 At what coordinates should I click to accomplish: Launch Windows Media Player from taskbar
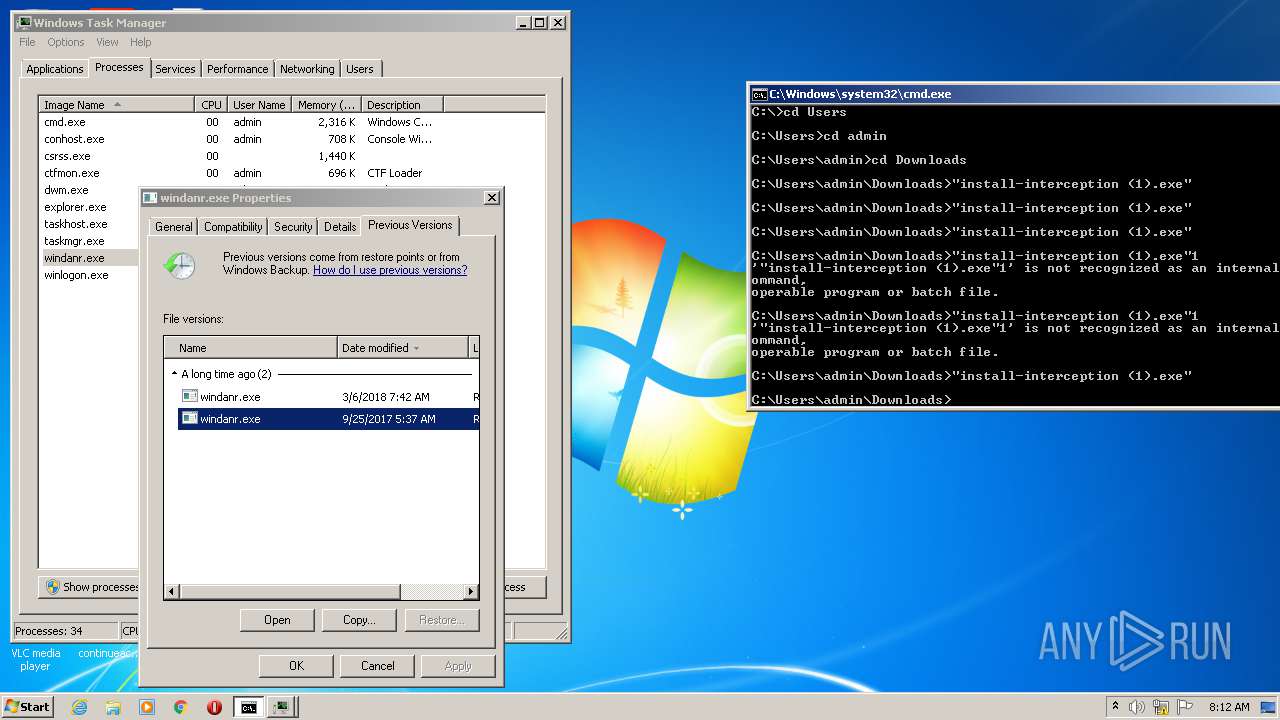pos(147,707)
